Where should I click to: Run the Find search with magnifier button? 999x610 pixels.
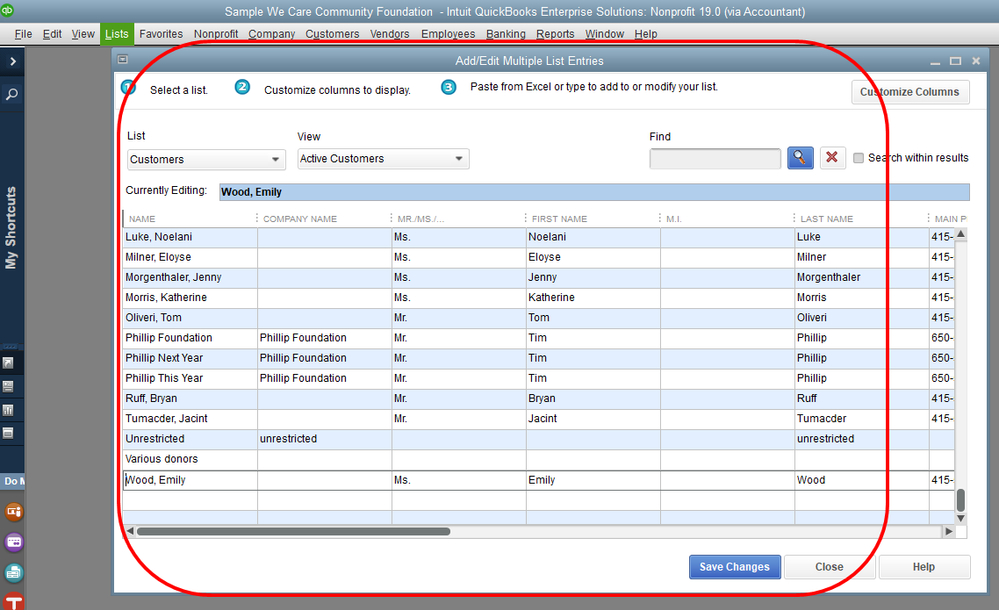(x=800, y=157)
